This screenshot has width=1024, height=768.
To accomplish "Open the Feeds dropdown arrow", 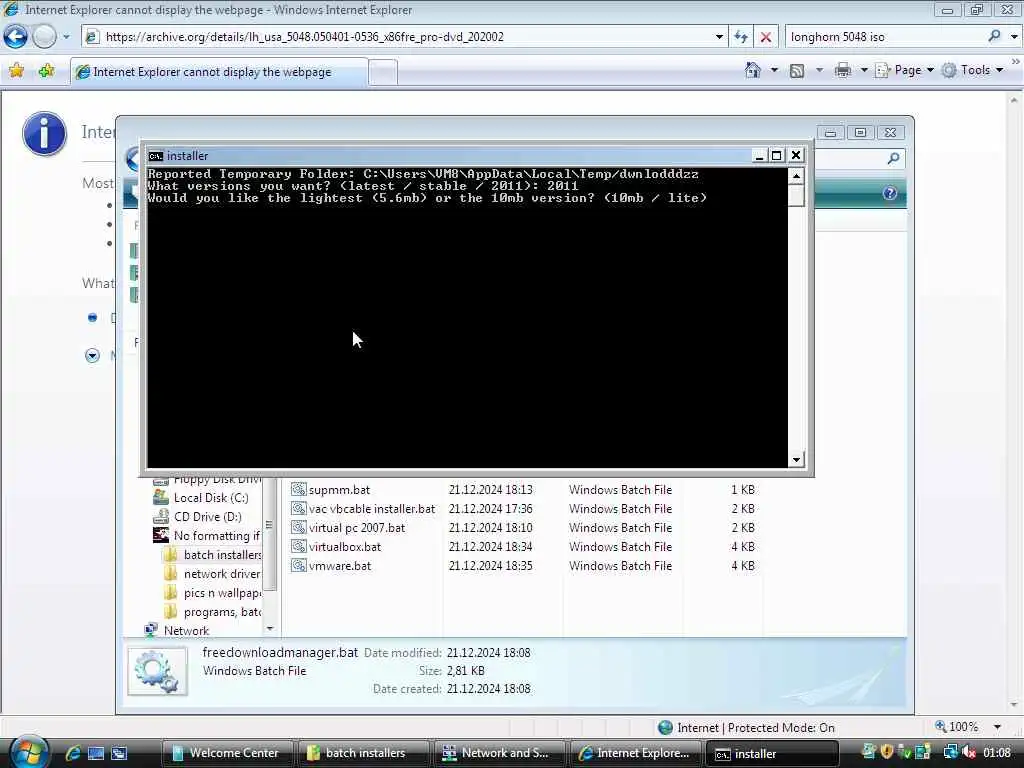I will click(819, 70).
